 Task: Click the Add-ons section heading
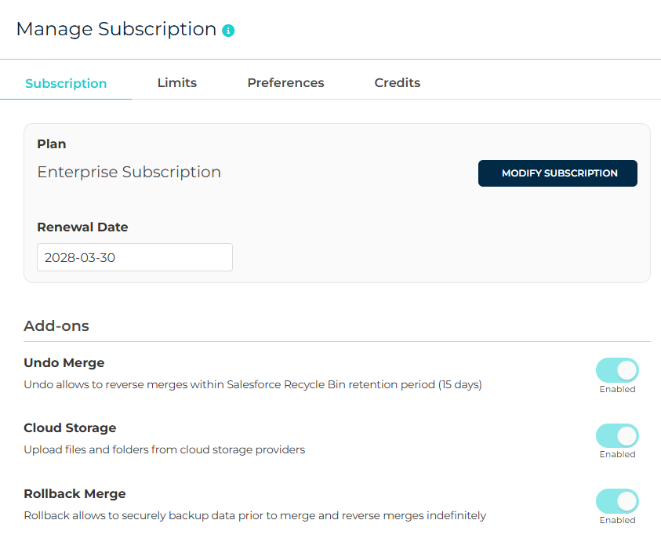[56, 326]
